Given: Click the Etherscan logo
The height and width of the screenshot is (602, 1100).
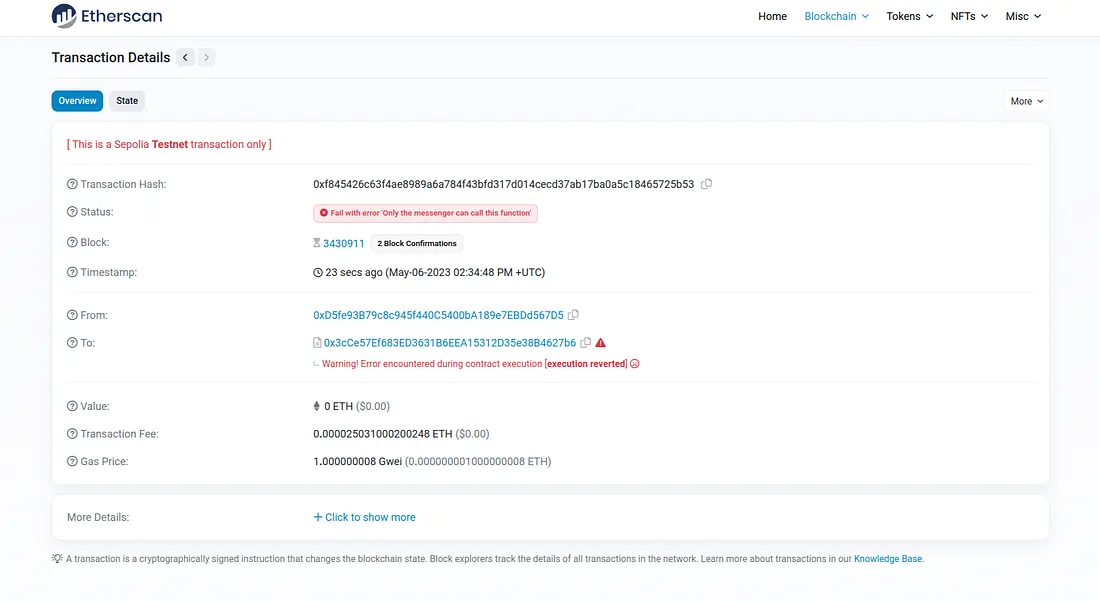Looking at the screenshot, I should point(107,16).
